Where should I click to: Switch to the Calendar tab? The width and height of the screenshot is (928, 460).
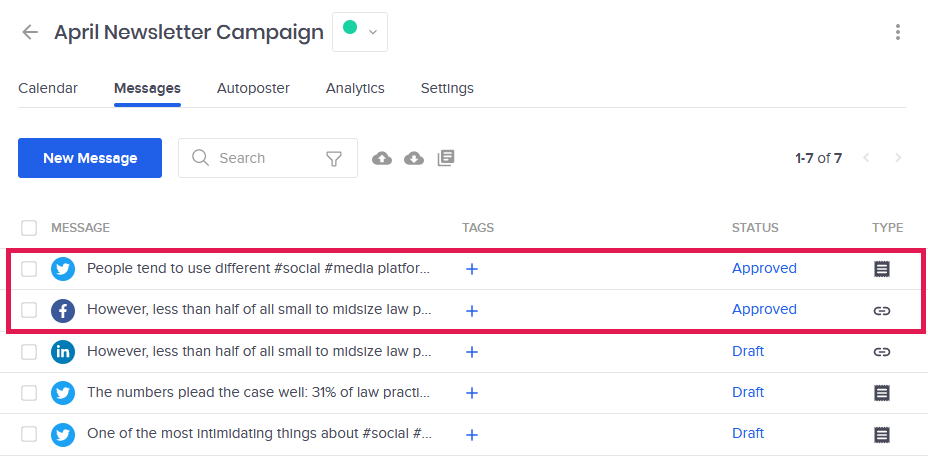tap(48, 88)
